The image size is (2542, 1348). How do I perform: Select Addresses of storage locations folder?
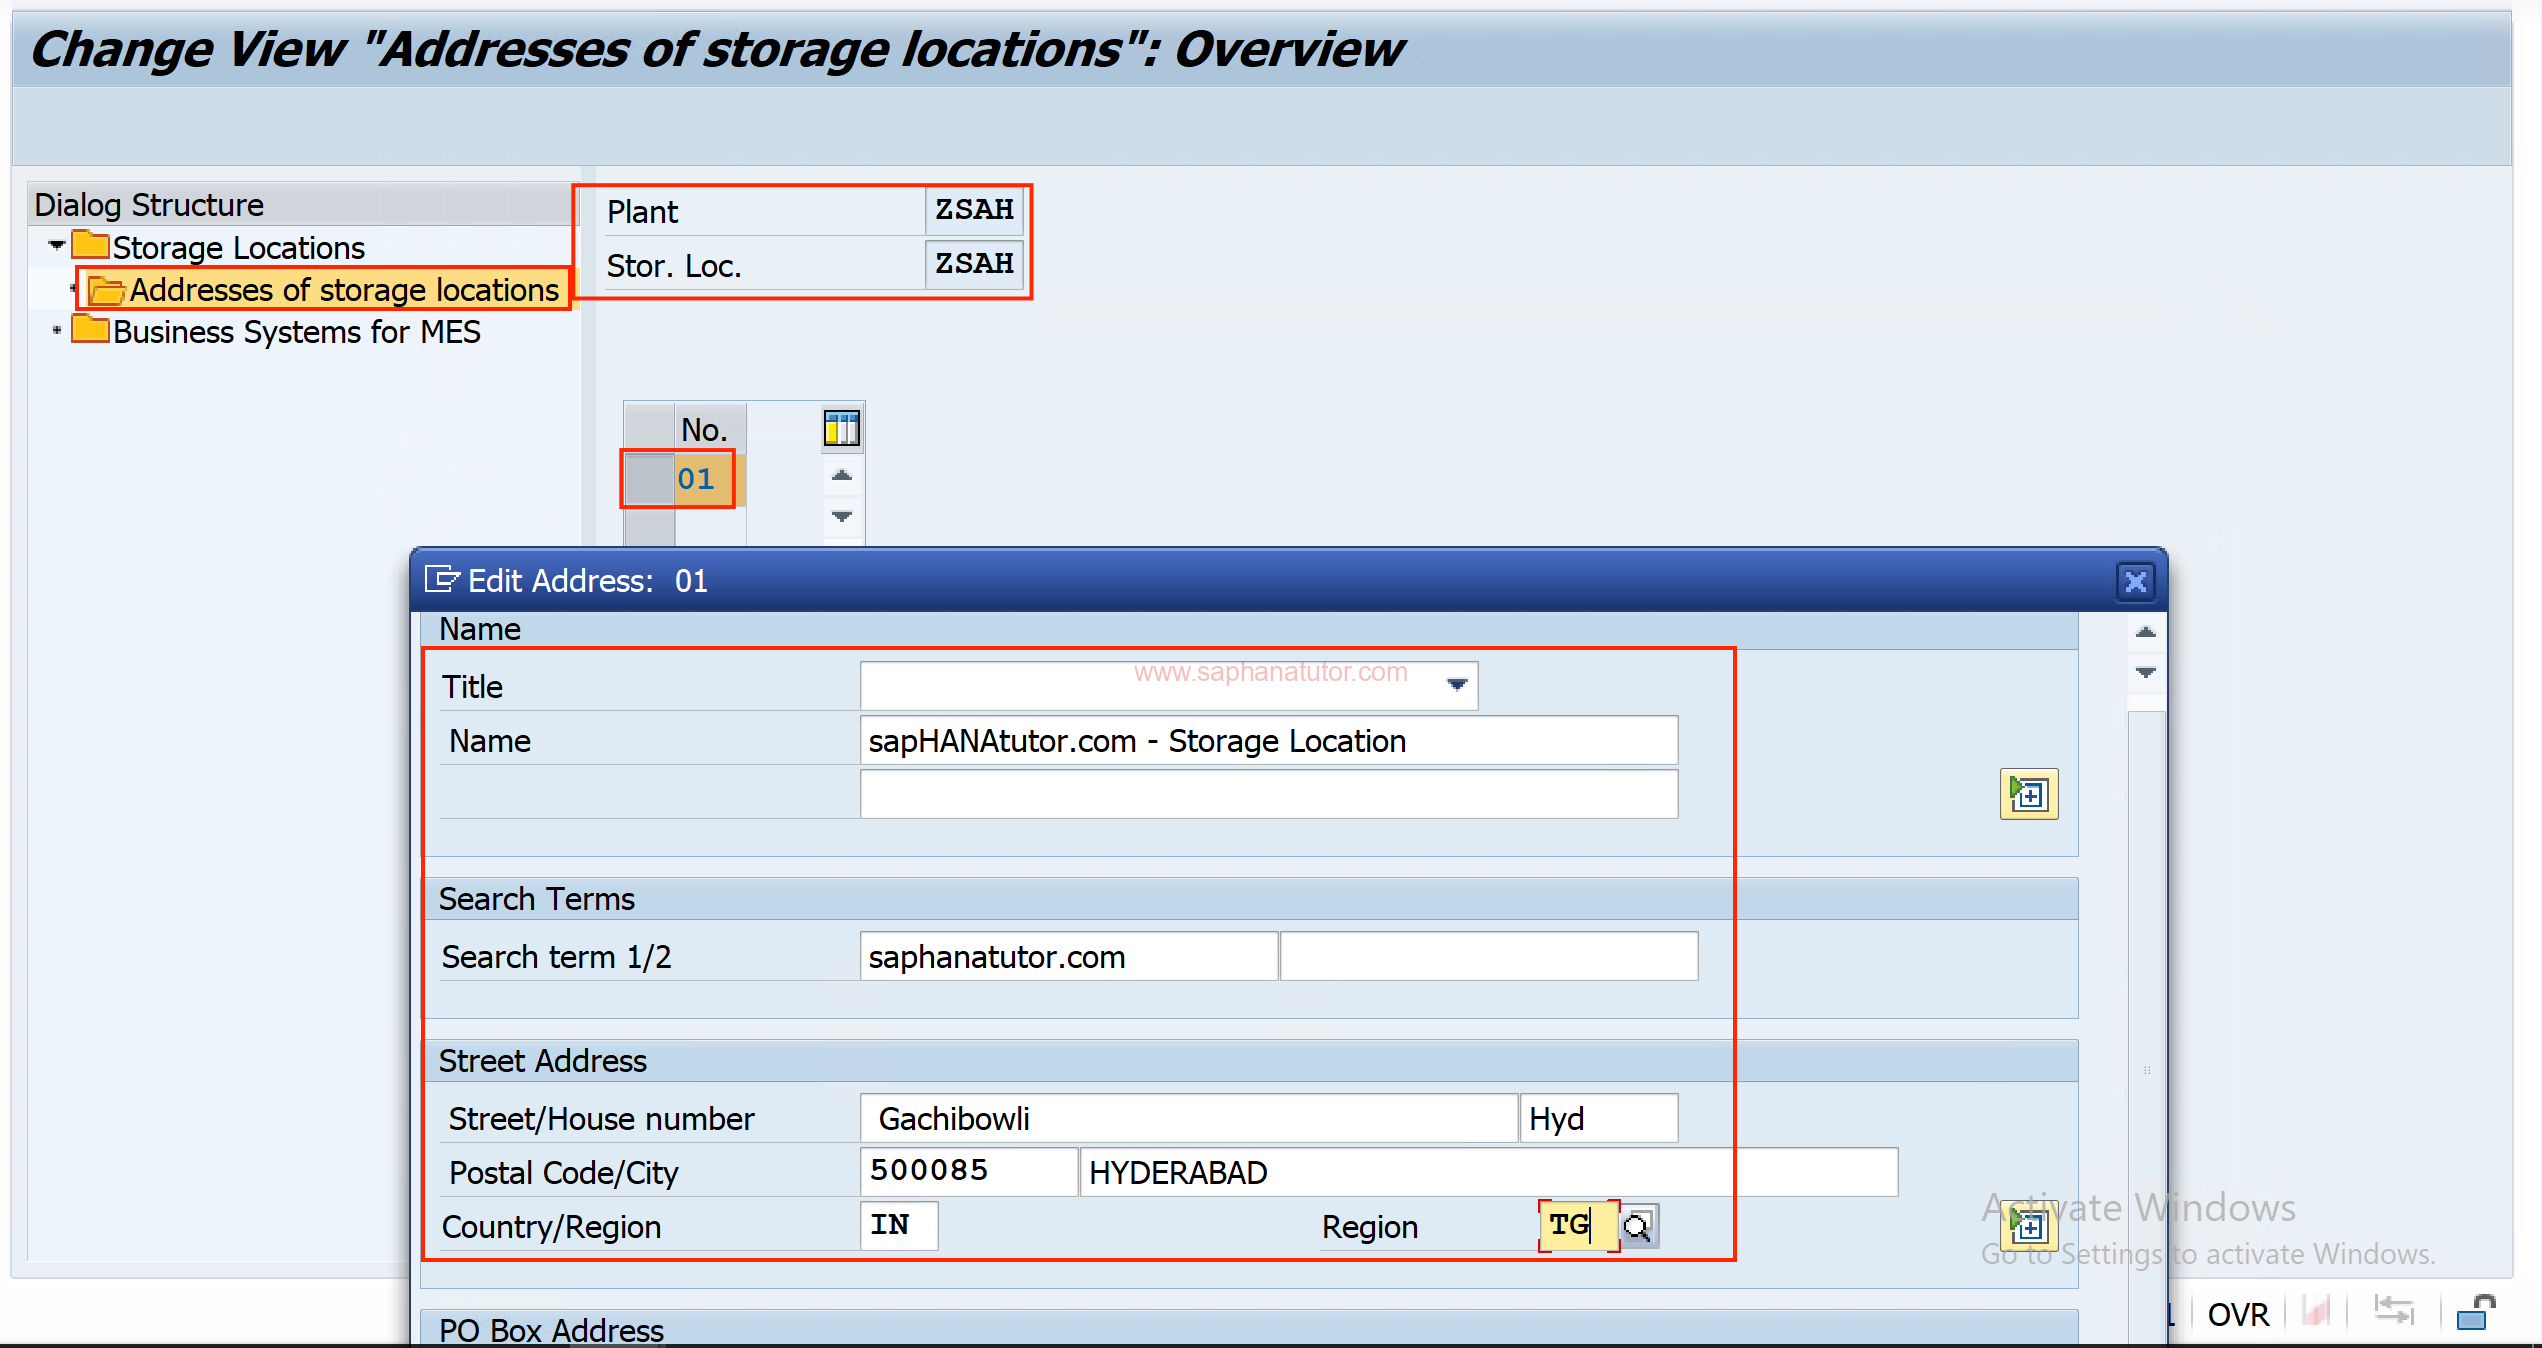[x=325, y=290]
